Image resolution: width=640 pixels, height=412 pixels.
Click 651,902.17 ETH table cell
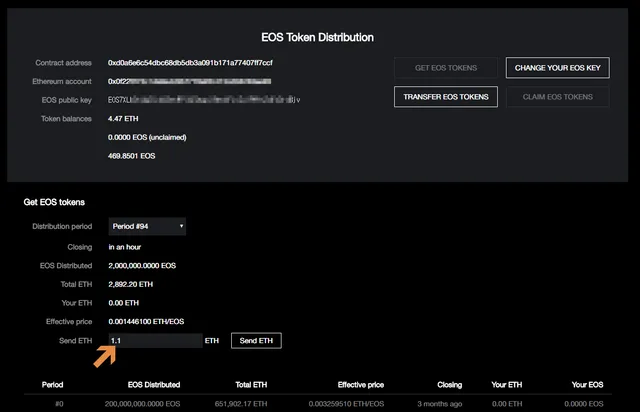[x=241, y=404]
